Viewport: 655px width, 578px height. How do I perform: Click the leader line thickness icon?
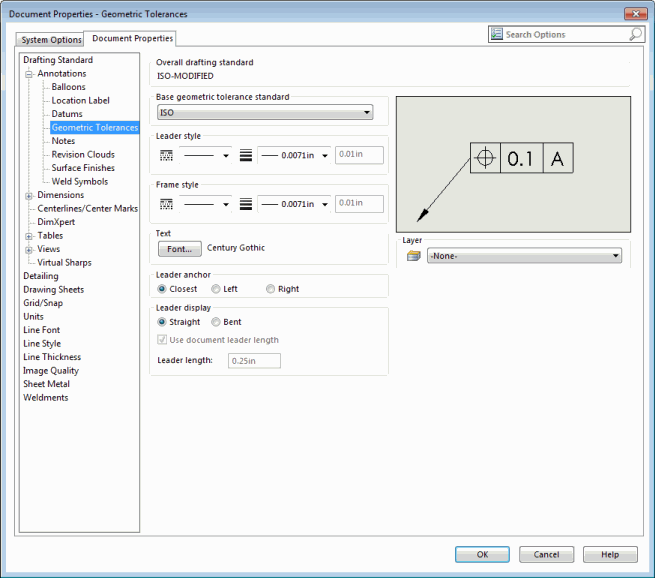coord(246,156)
